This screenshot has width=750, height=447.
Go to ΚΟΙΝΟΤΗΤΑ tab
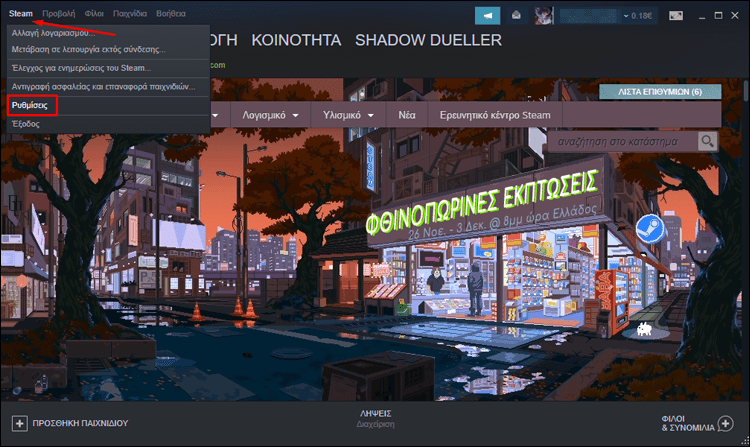[296, 40]
